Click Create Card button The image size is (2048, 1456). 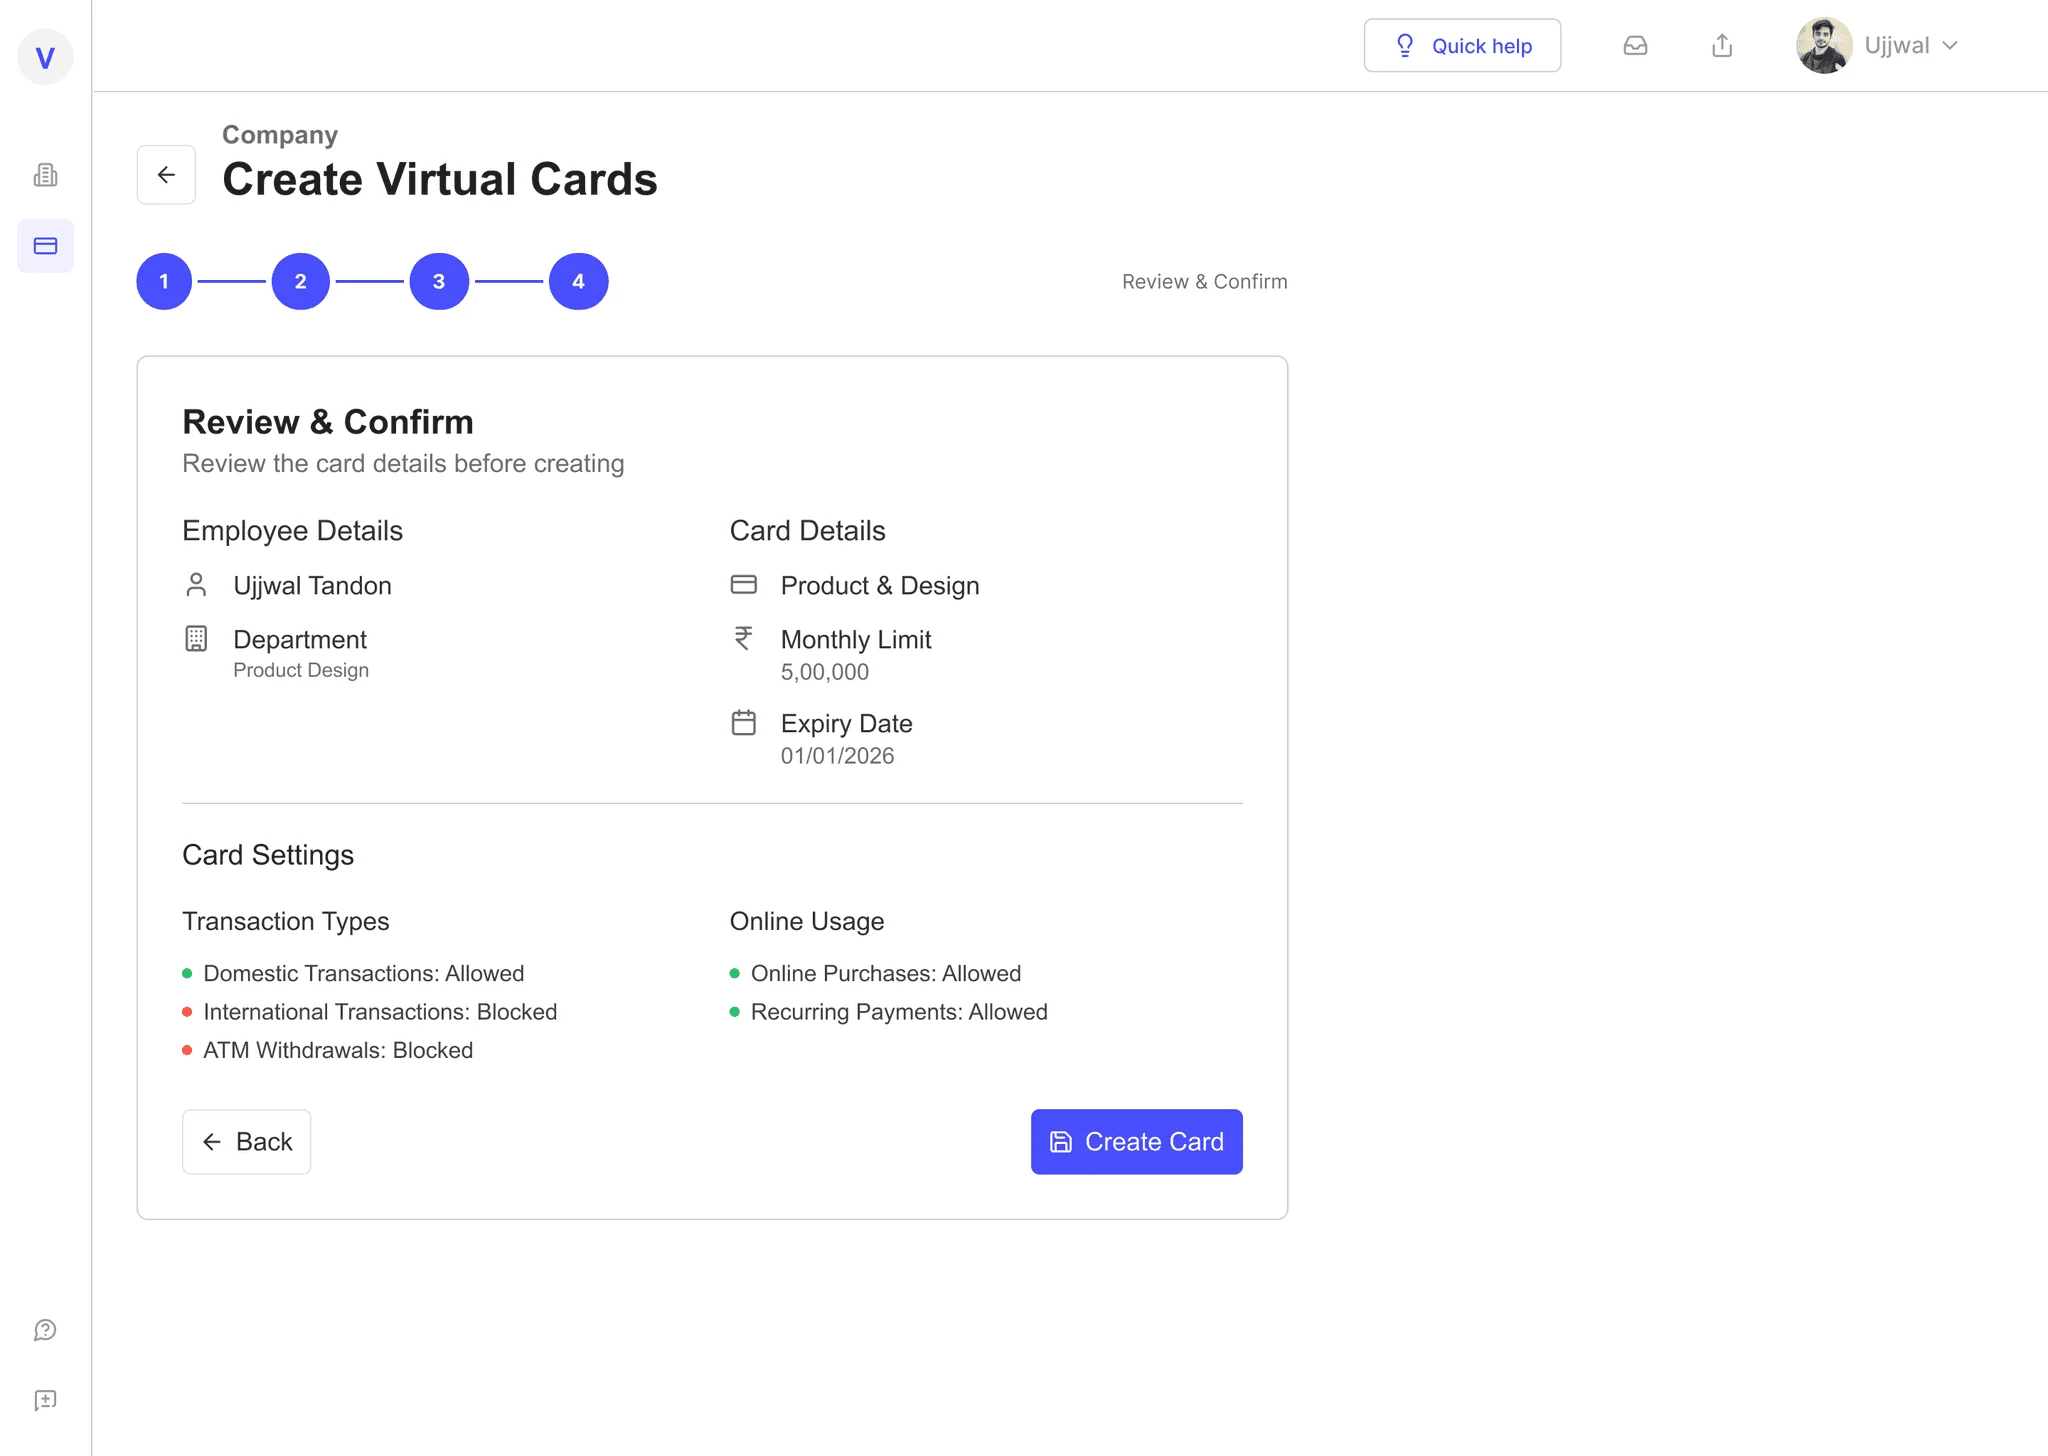(x=1137, y=1142)
